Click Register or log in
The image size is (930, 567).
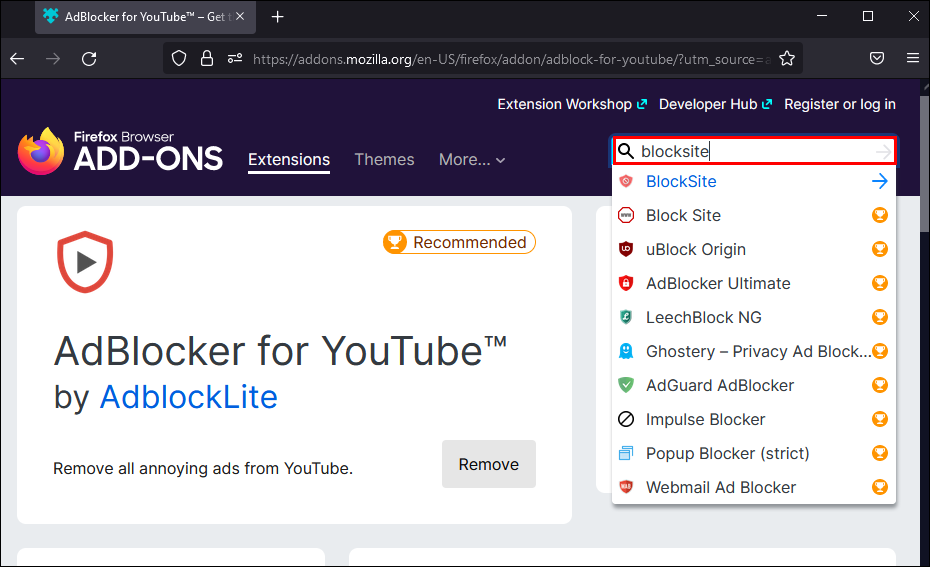[840, 104]
